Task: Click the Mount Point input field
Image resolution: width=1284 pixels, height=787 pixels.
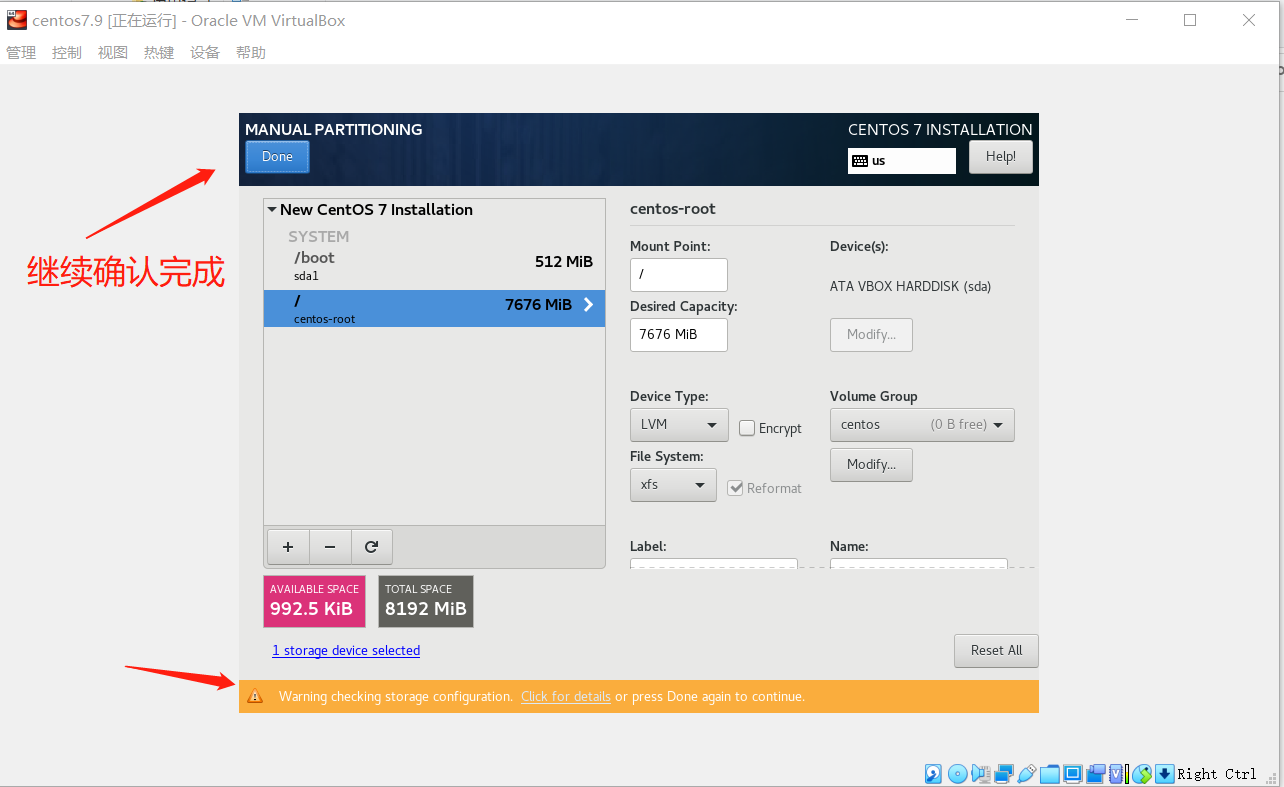Action: [679, 275]
